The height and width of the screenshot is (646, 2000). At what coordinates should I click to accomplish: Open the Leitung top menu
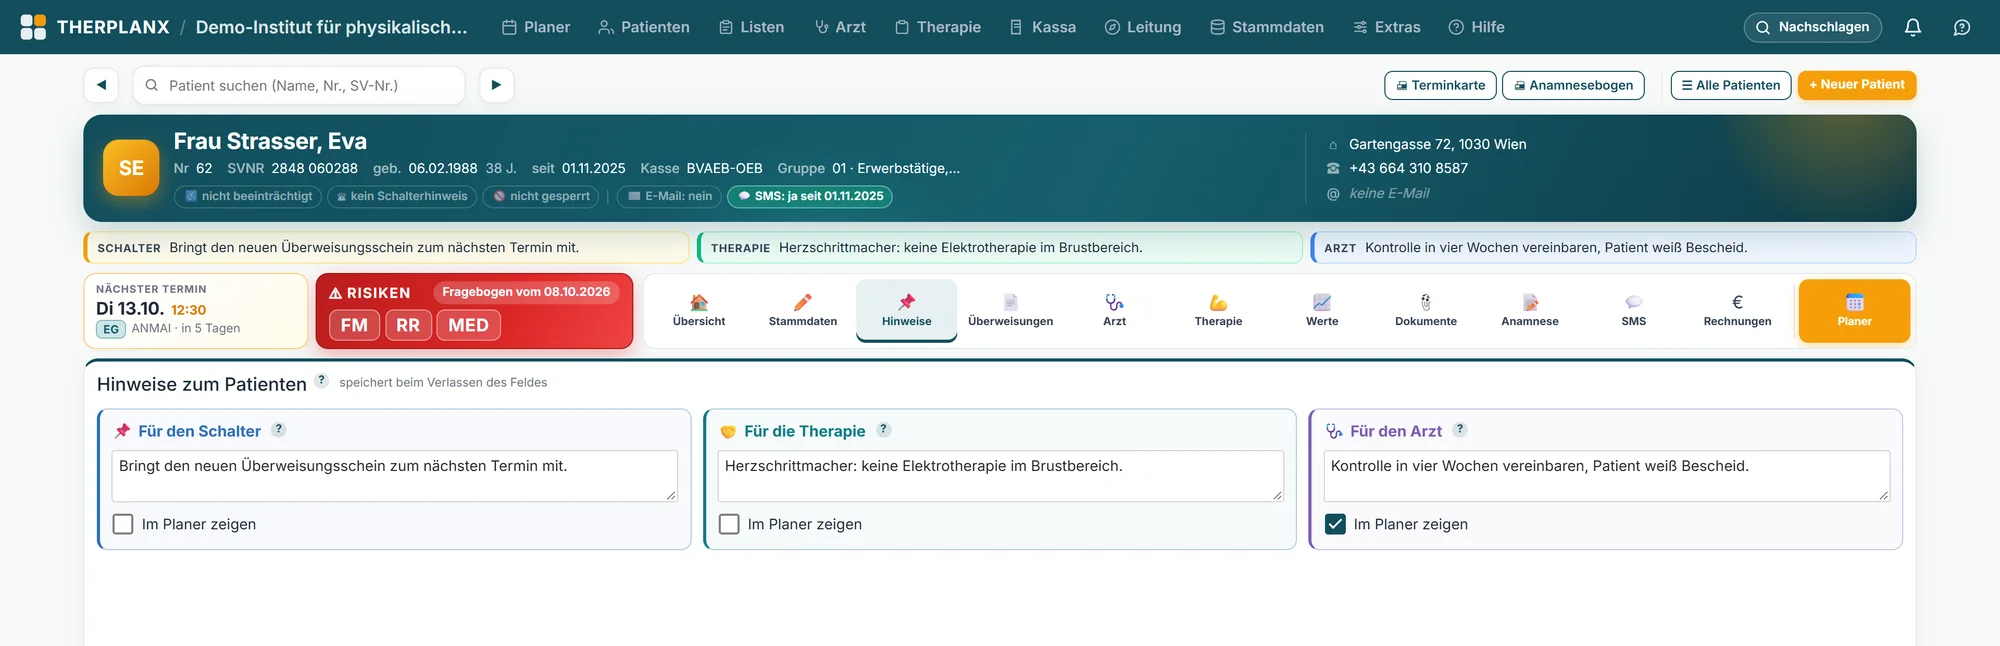[x=1142, y=27]
